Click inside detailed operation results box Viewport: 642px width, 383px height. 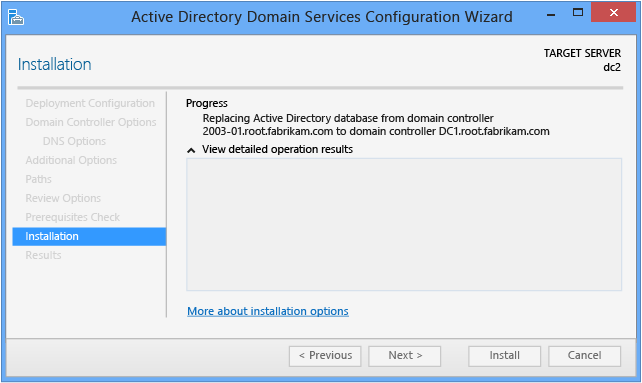(404, 224)
